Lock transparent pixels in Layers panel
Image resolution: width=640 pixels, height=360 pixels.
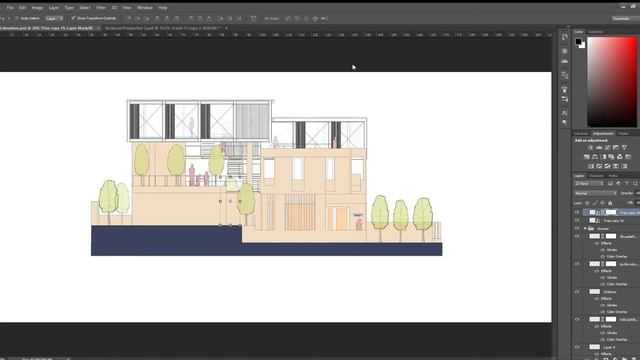587,203
